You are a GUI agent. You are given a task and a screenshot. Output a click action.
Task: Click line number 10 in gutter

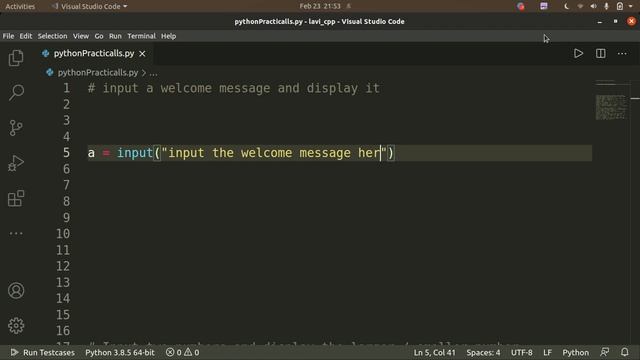click(63, 234)
